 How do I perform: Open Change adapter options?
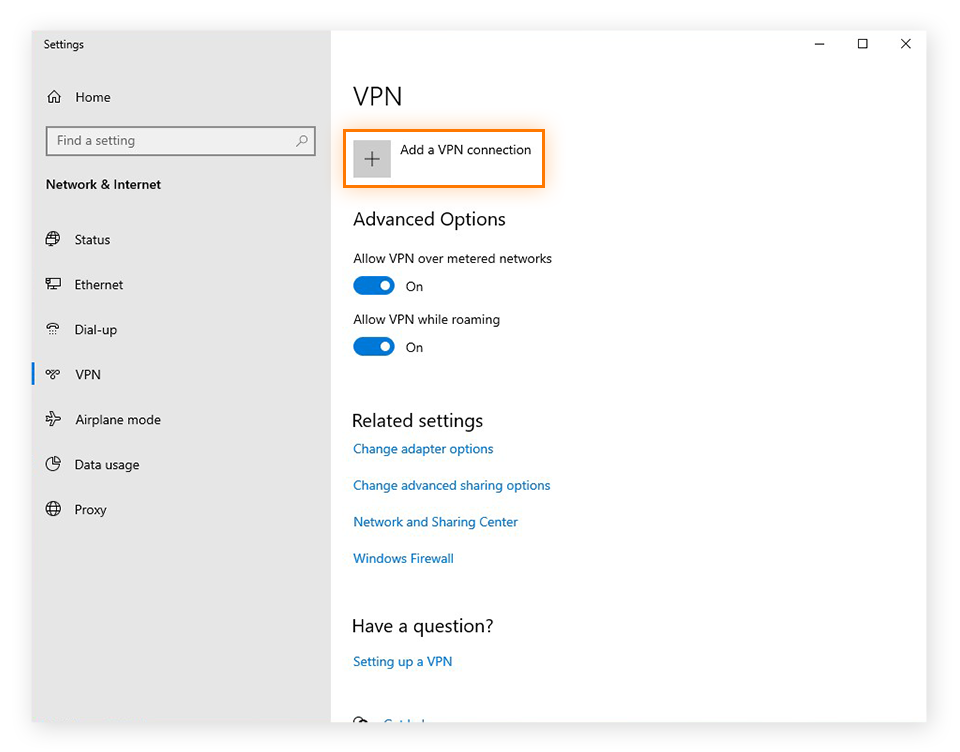(x=422, y=449)
